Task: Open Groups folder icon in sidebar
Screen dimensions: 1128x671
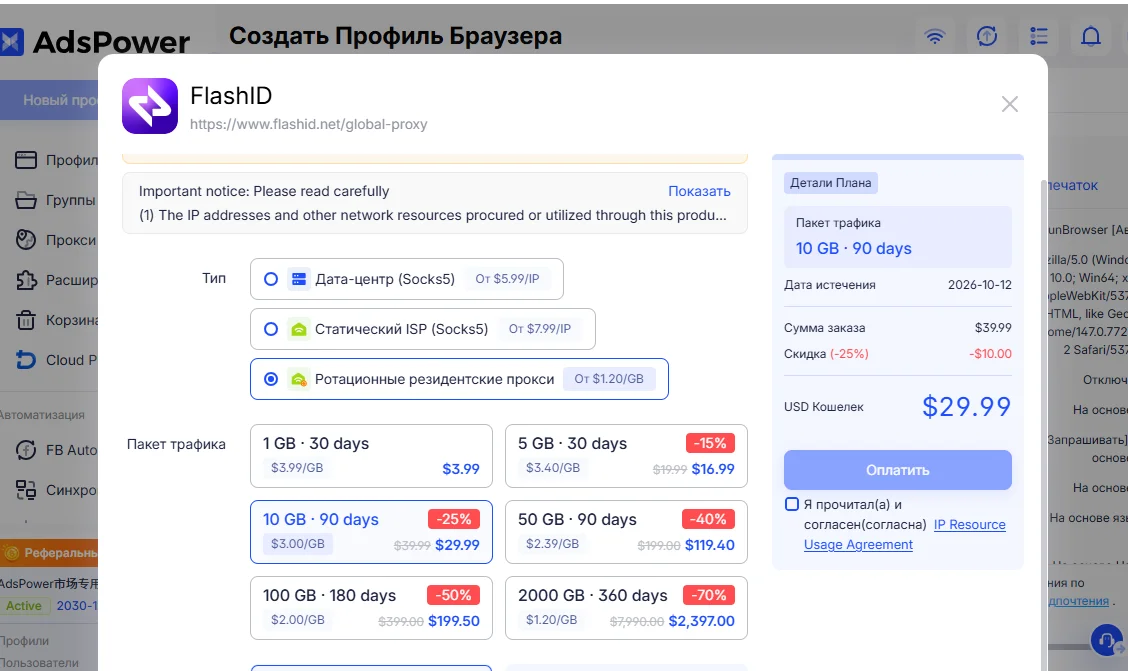Action: [26, 200]
